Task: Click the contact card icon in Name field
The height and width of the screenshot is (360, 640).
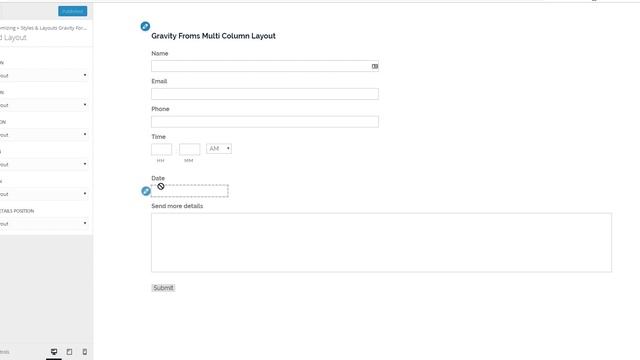Action: 375,66
